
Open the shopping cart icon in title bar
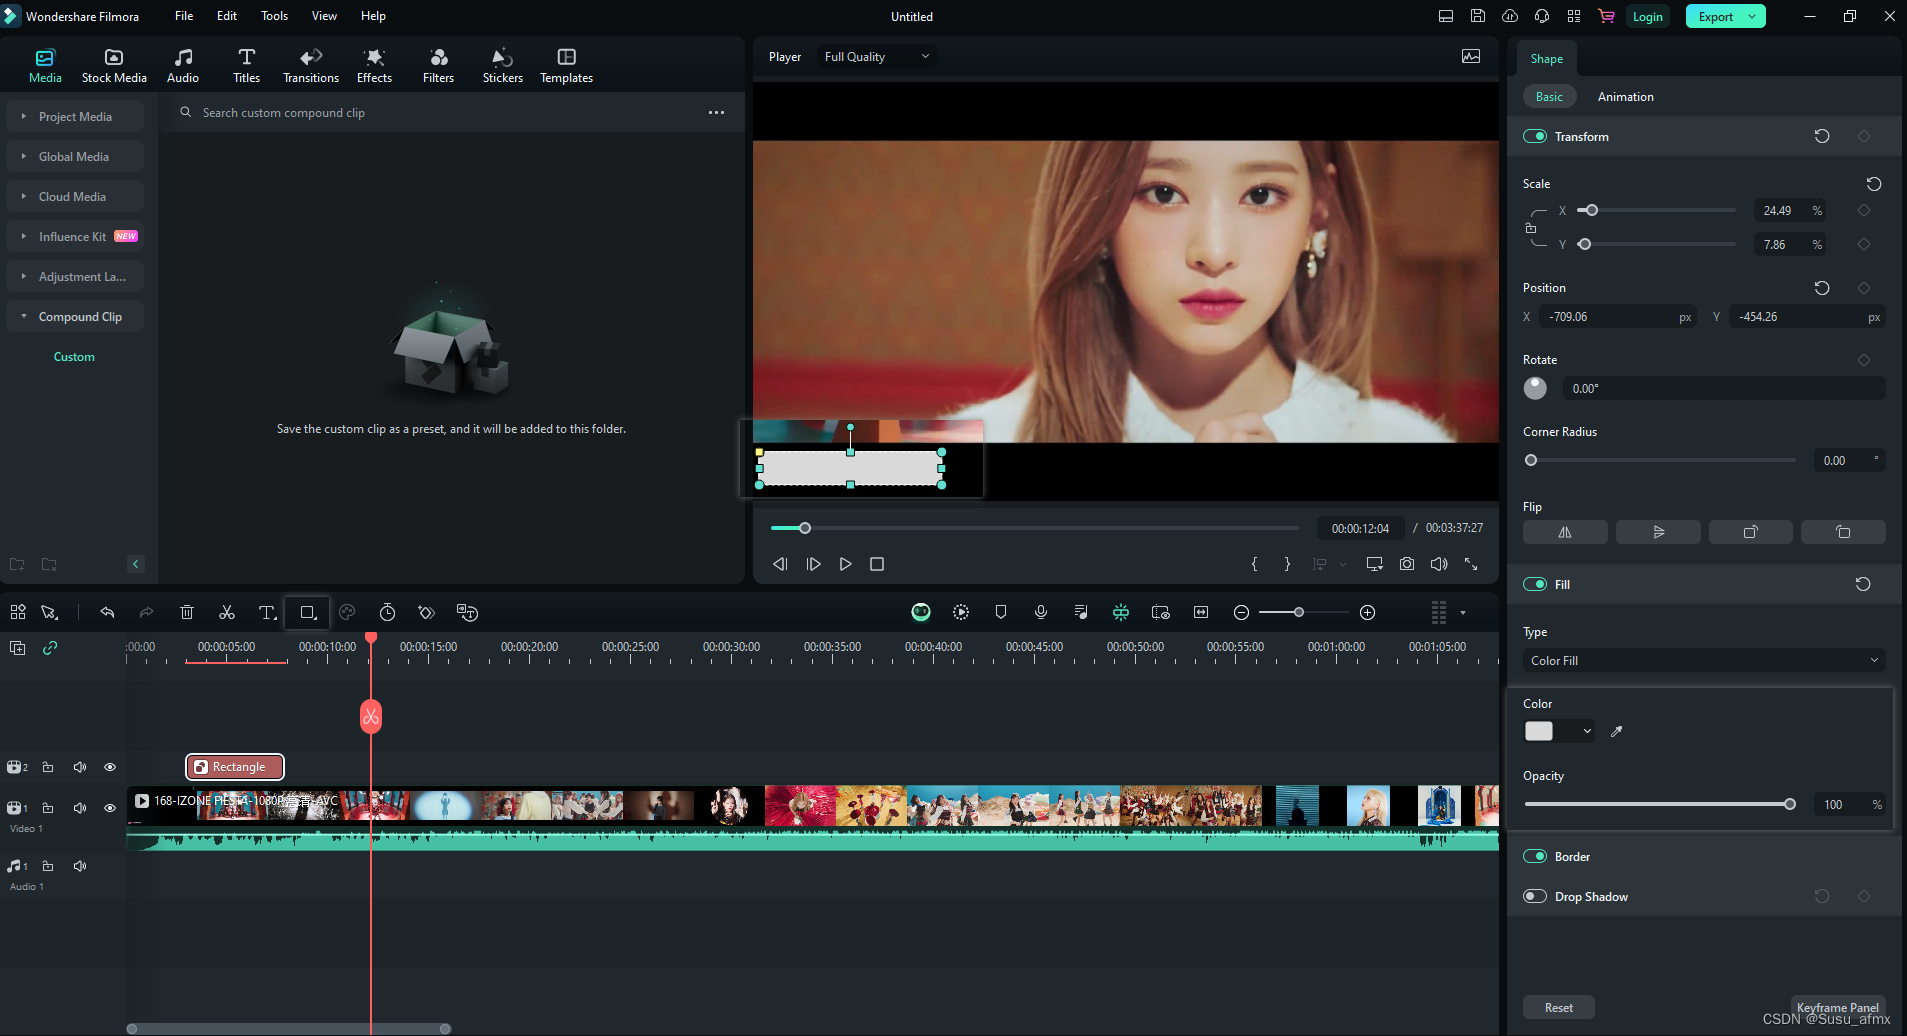pos(1606,16)
